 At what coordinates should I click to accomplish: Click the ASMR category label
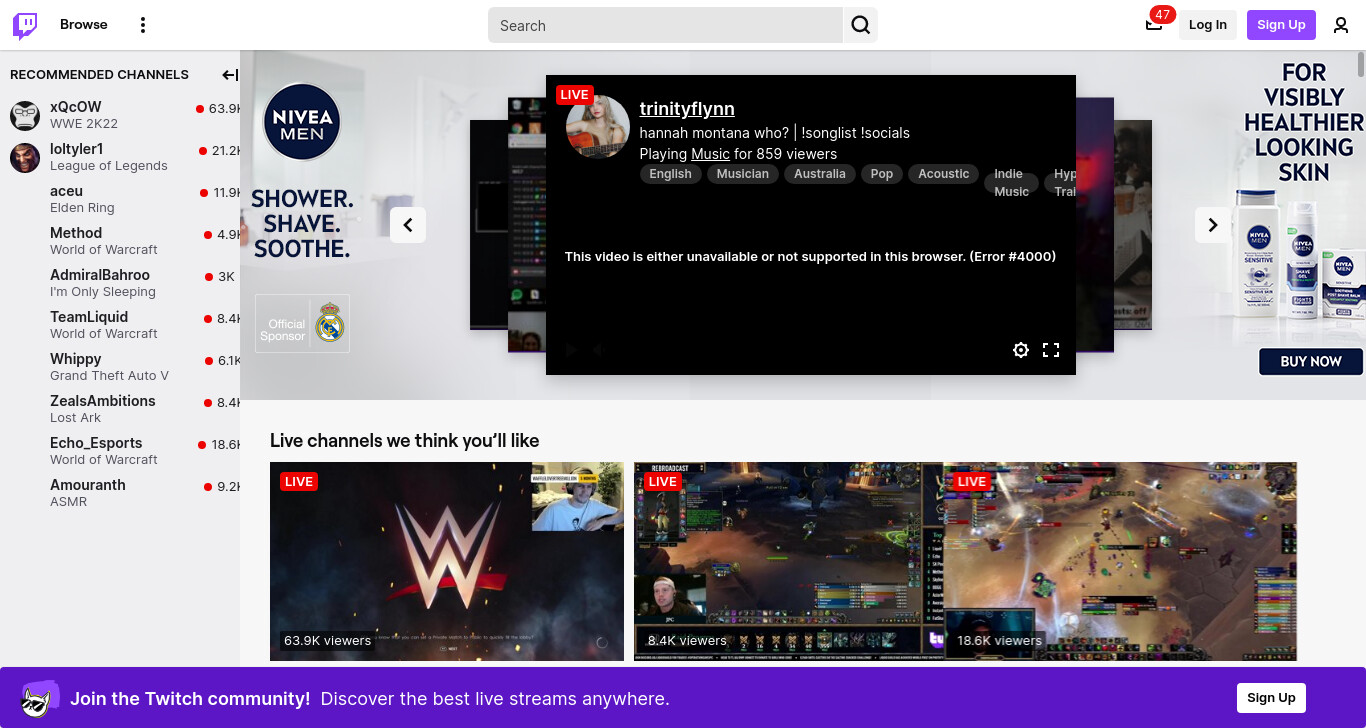pos(68,502)
